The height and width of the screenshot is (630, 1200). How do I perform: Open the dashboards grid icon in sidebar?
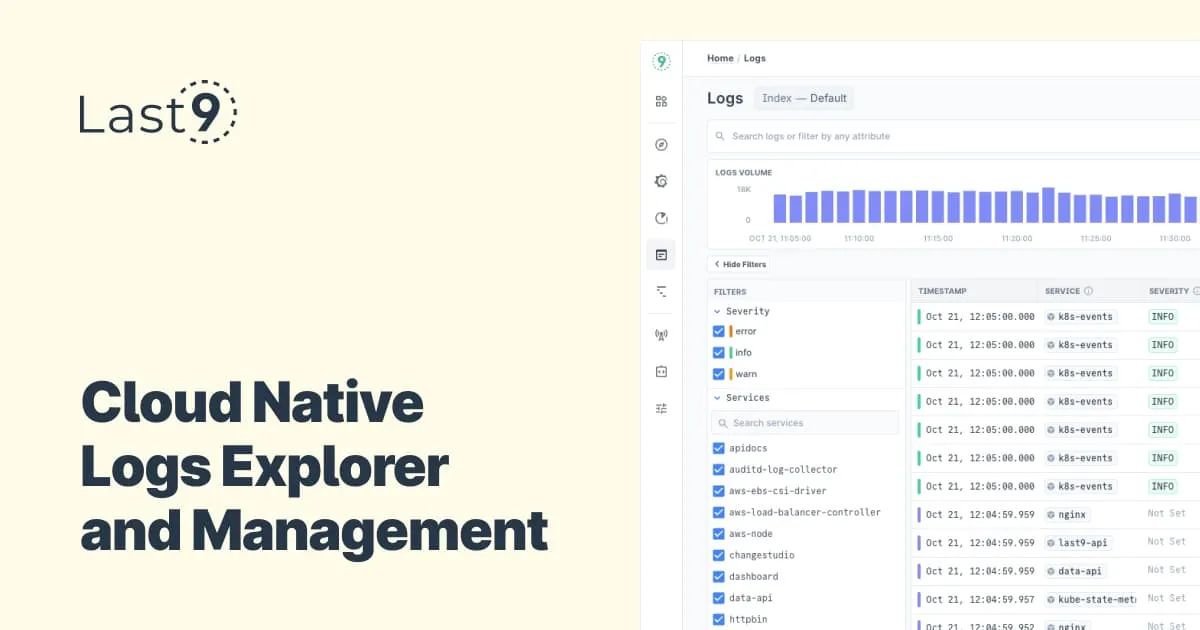pyautogui.click(x=661, y=101)
